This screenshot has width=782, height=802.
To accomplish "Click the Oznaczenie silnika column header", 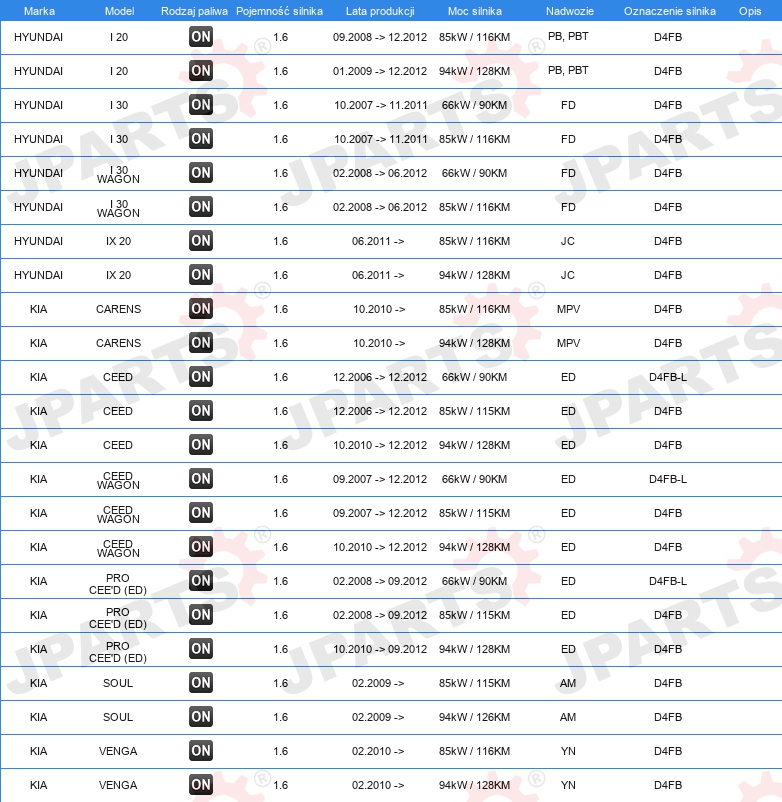I will pyautogui.click(x=669, y=11).
